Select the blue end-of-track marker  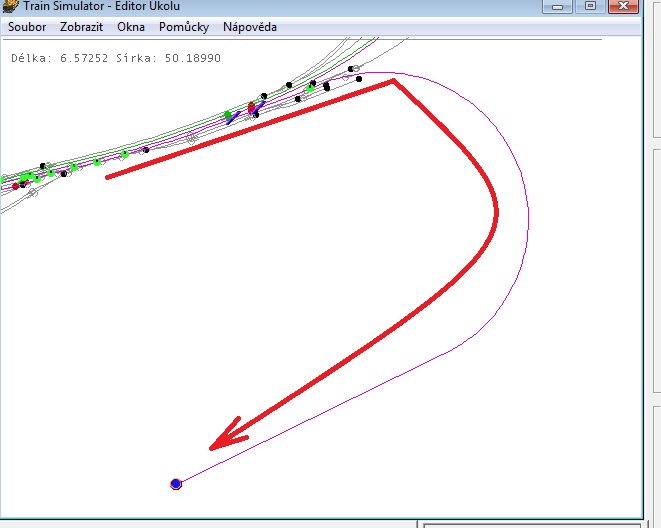[x=176, y=484]
